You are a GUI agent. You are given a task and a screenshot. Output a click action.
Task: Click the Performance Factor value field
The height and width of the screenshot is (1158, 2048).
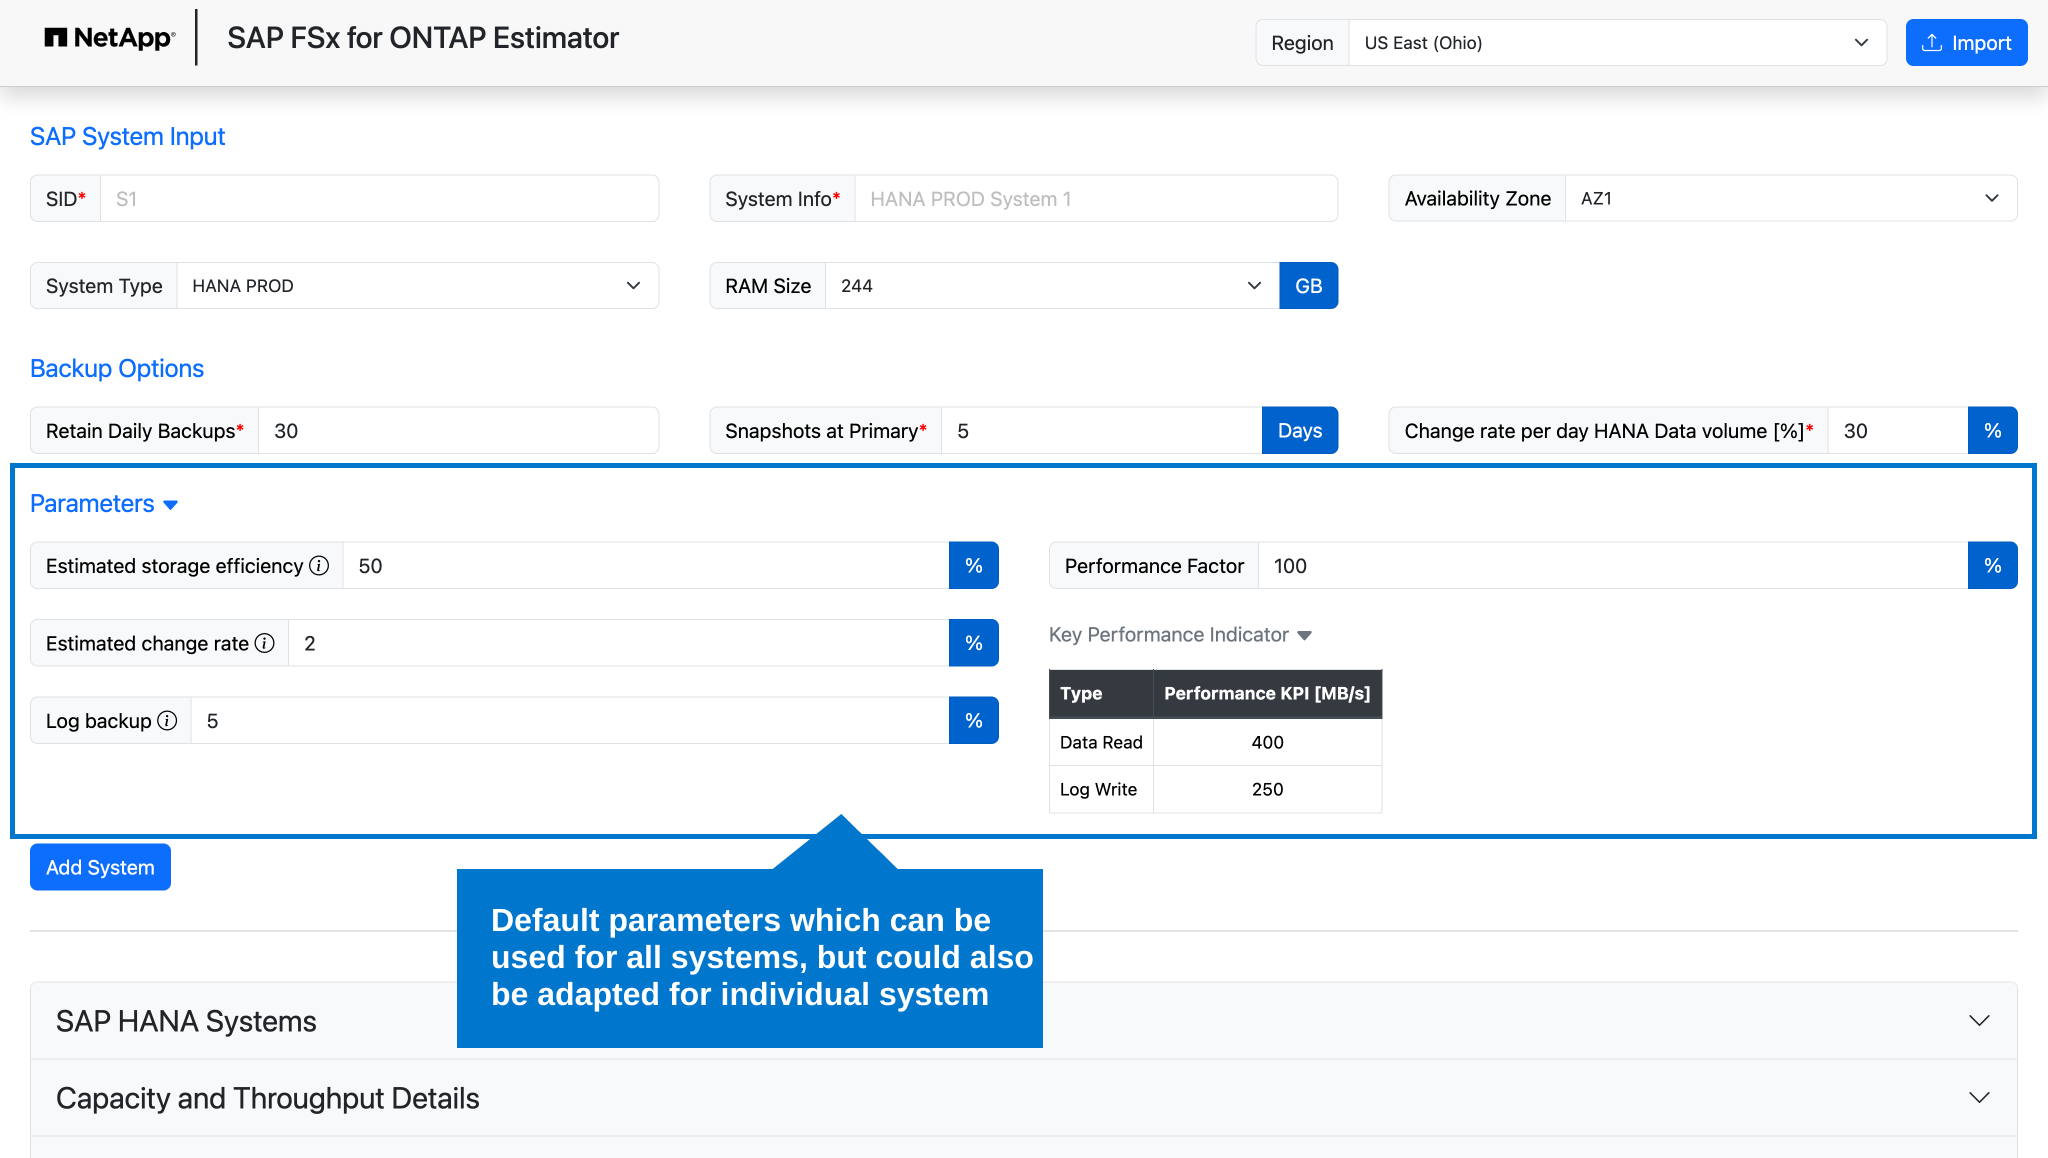(x=1613, y=566)
